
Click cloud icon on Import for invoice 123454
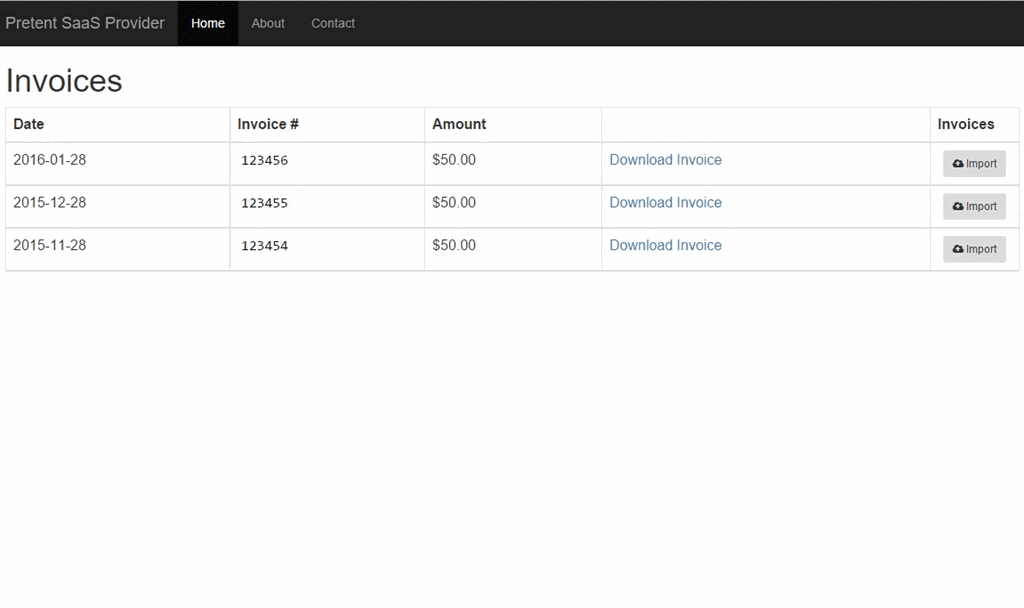click(x=958, y=249)
